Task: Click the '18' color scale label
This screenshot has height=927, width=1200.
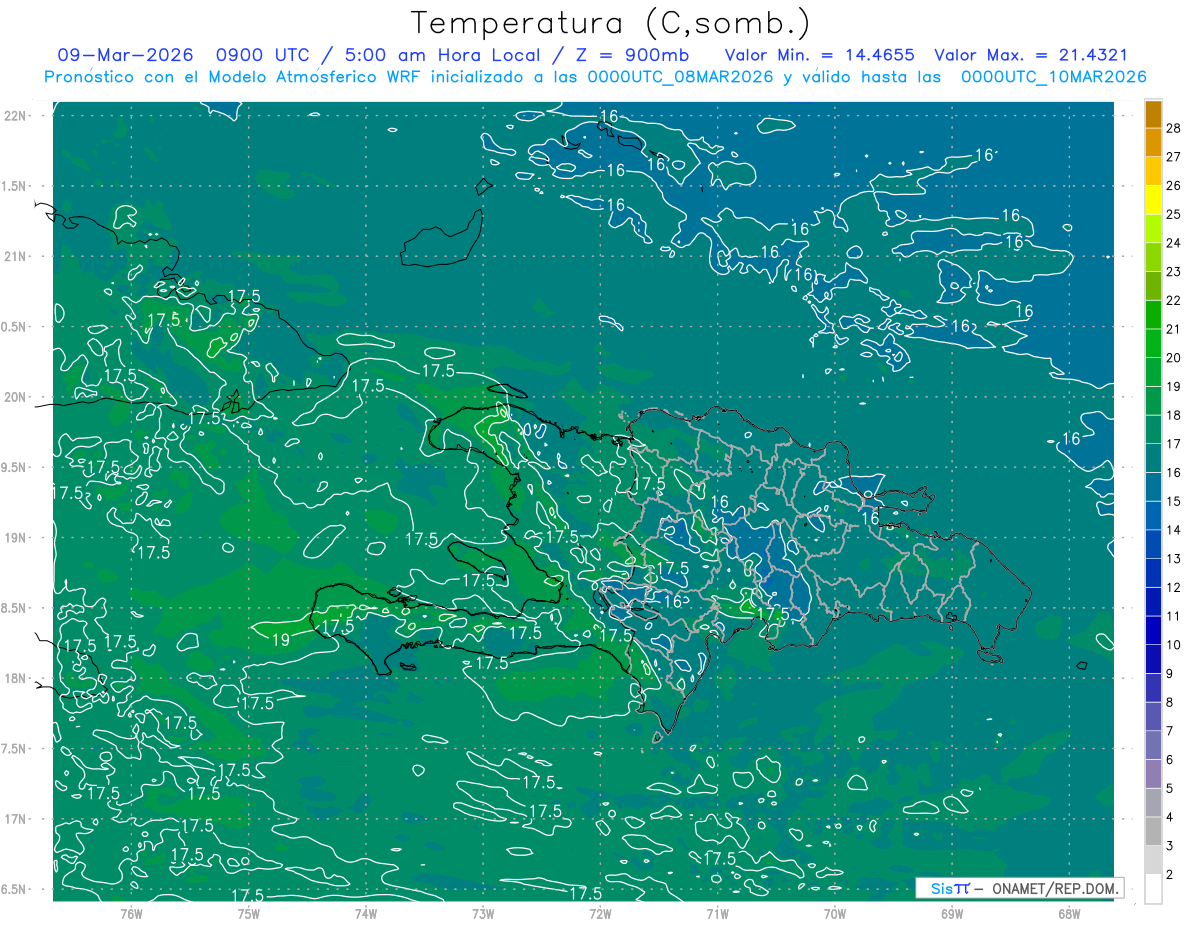Action: 1174,415
